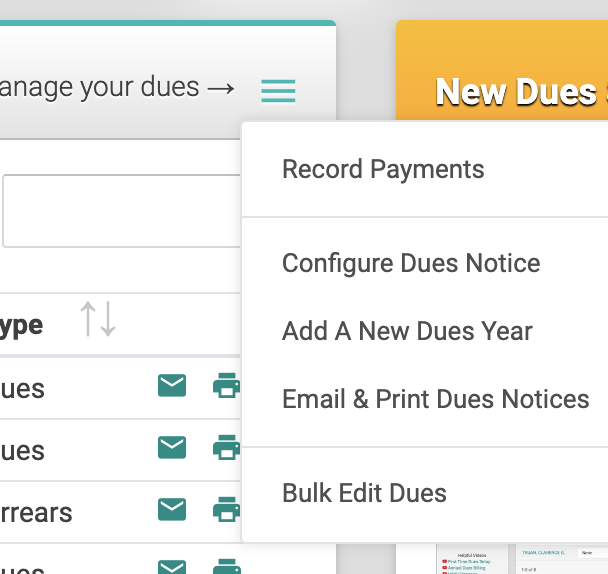Image resolution: width=608 pixels, height=574 pixels.
Task: Select Bulk Edit Dues option
Action: pos(364,493)
